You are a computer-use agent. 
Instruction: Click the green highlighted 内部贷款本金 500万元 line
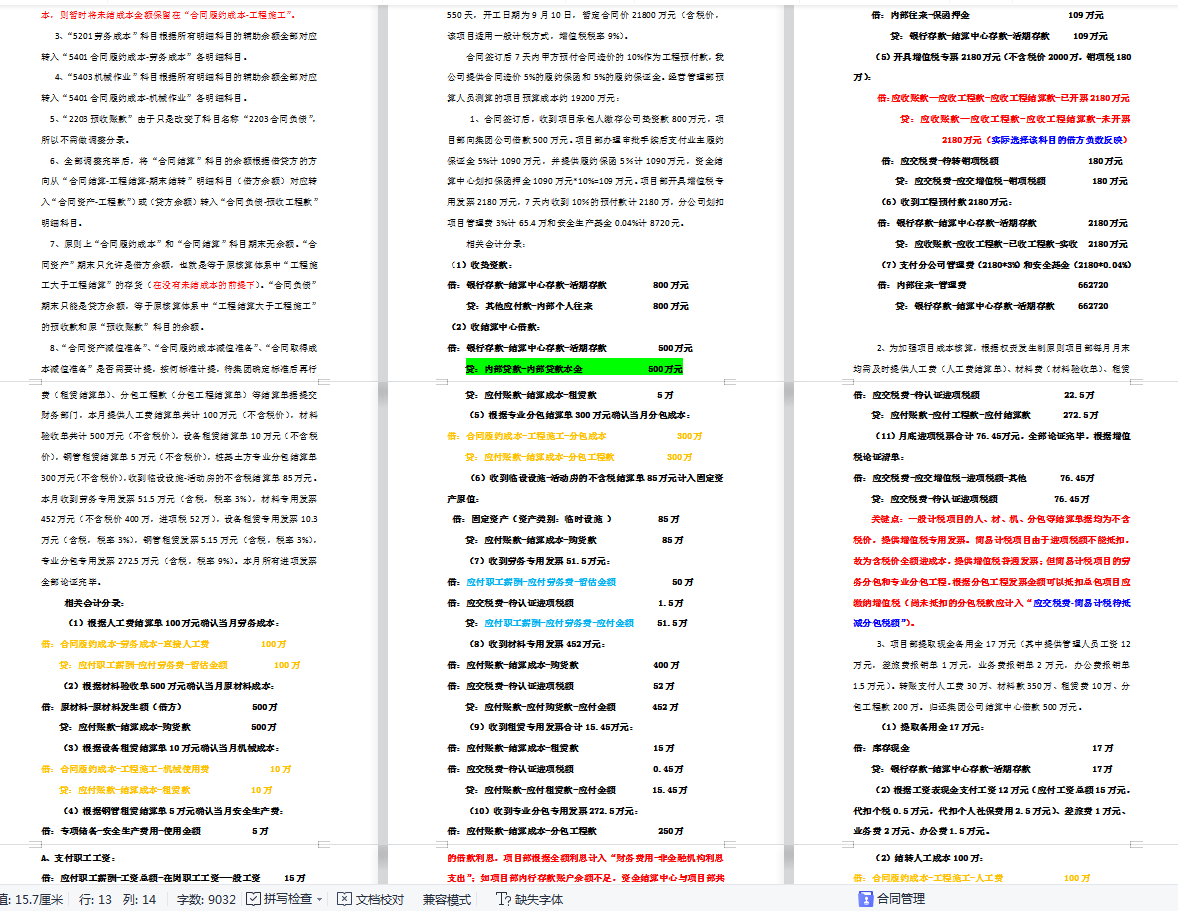(x=574, y=369)
